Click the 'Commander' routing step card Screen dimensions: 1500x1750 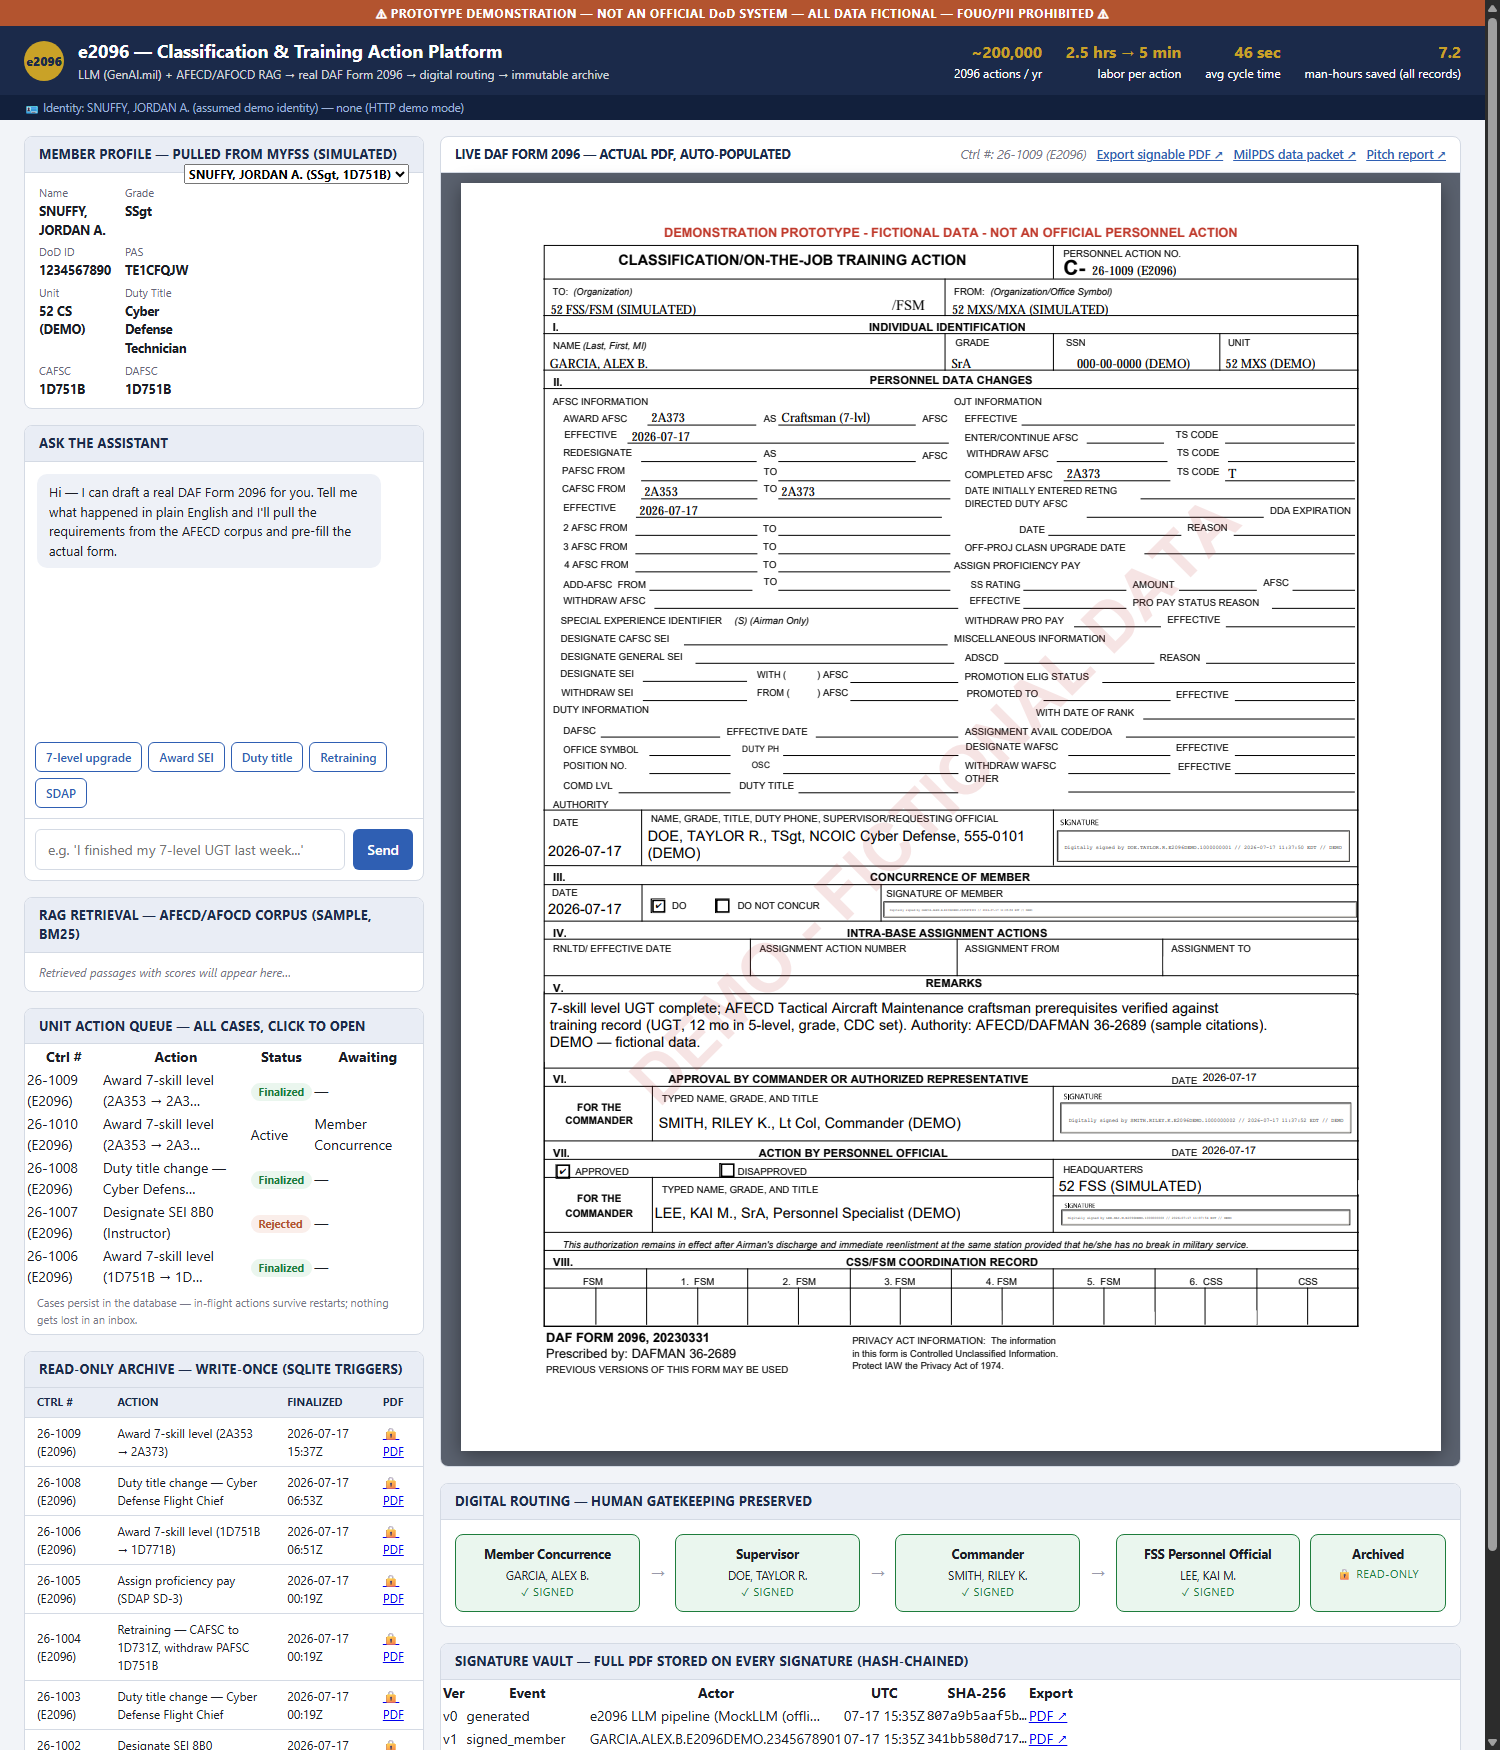(x=987, y=1573)
